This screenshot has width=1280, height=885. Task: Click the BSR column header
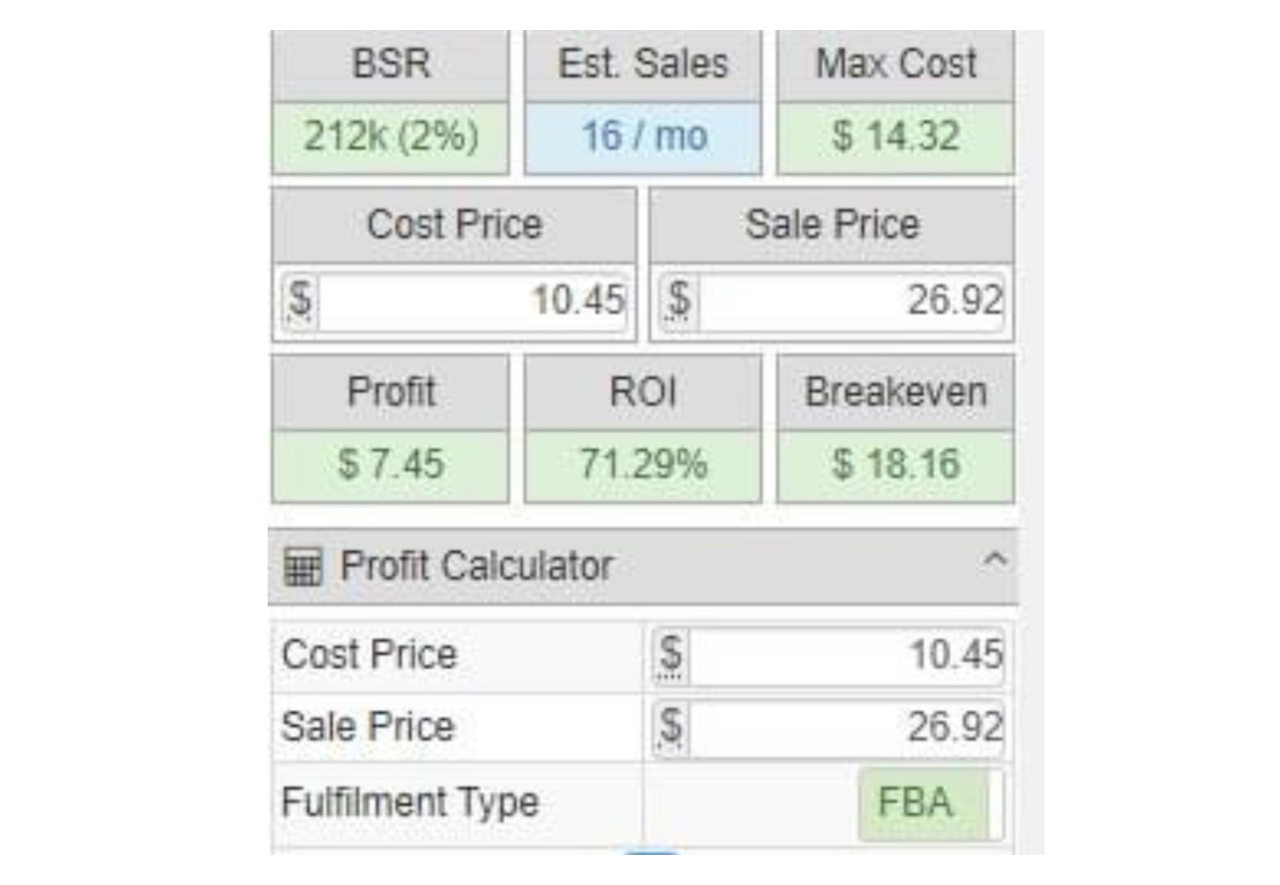pos(390,65)
